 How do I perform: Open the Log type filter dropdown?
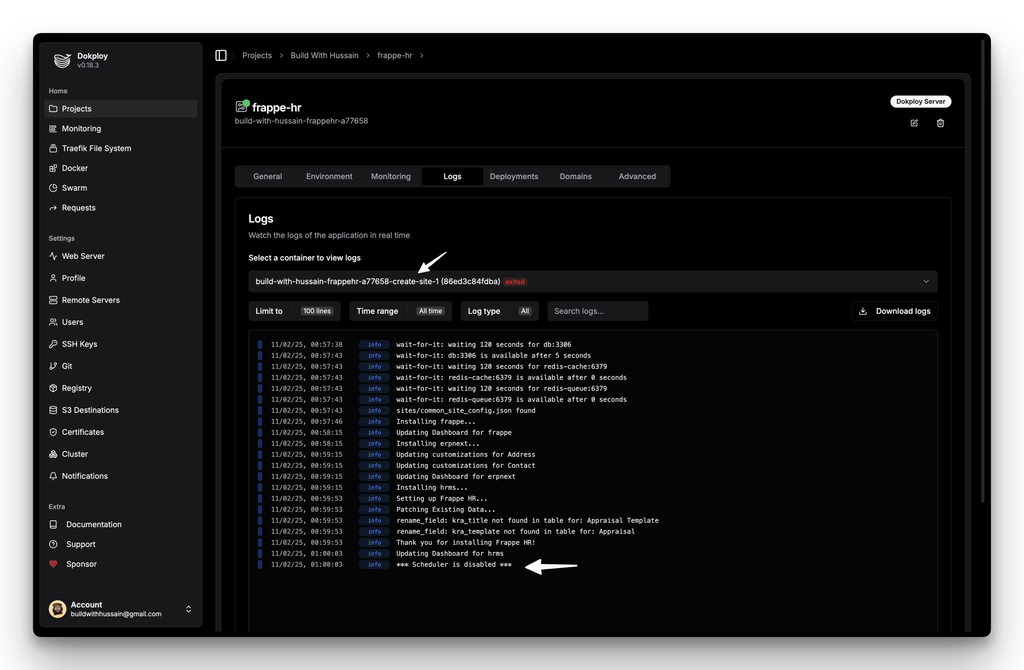498,311
